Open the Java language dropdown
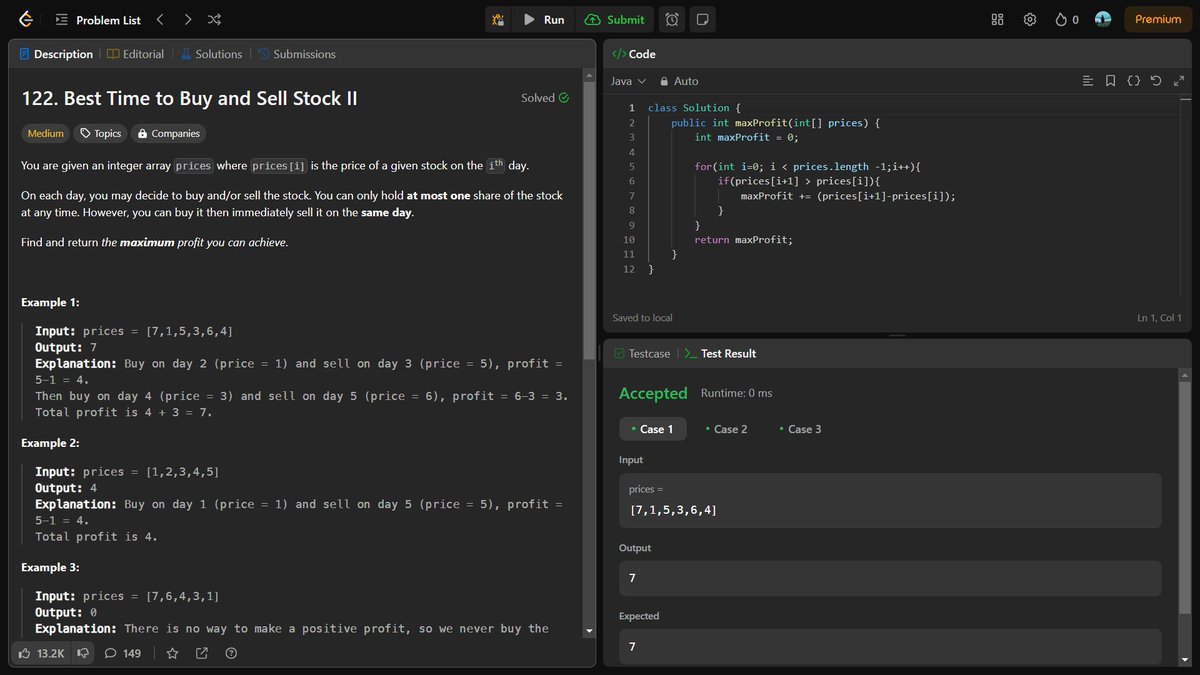Viewport: 1200px width, 675px height. tap(628, 81)
